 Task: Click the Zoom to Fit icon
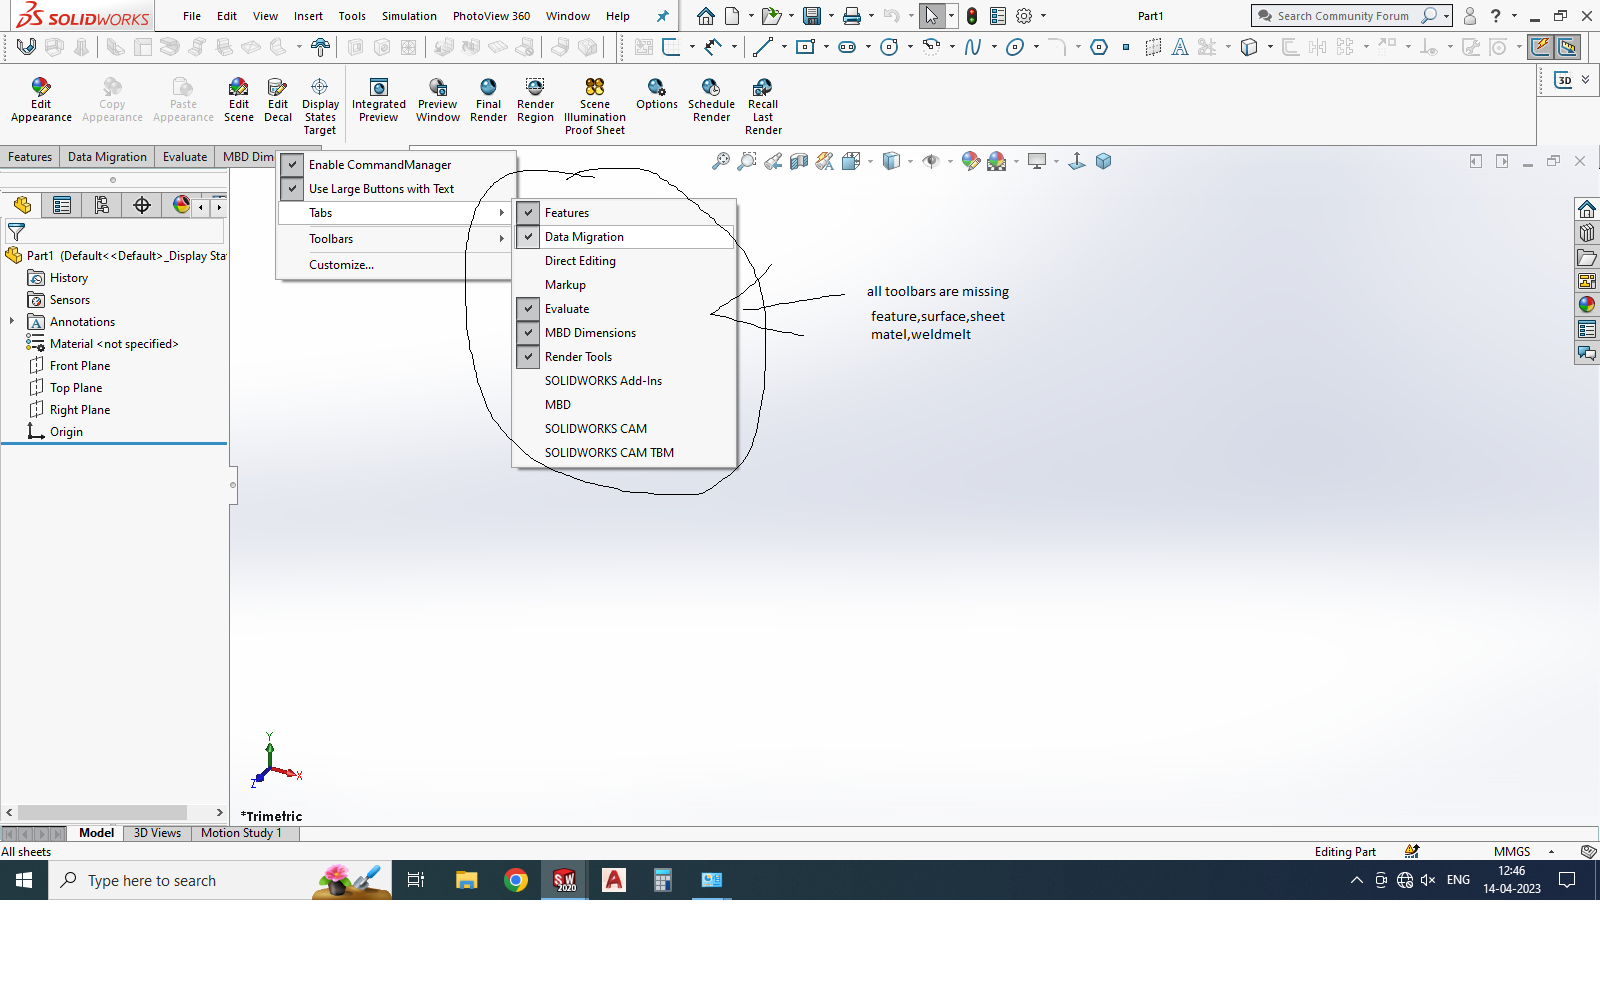[720, 161]
